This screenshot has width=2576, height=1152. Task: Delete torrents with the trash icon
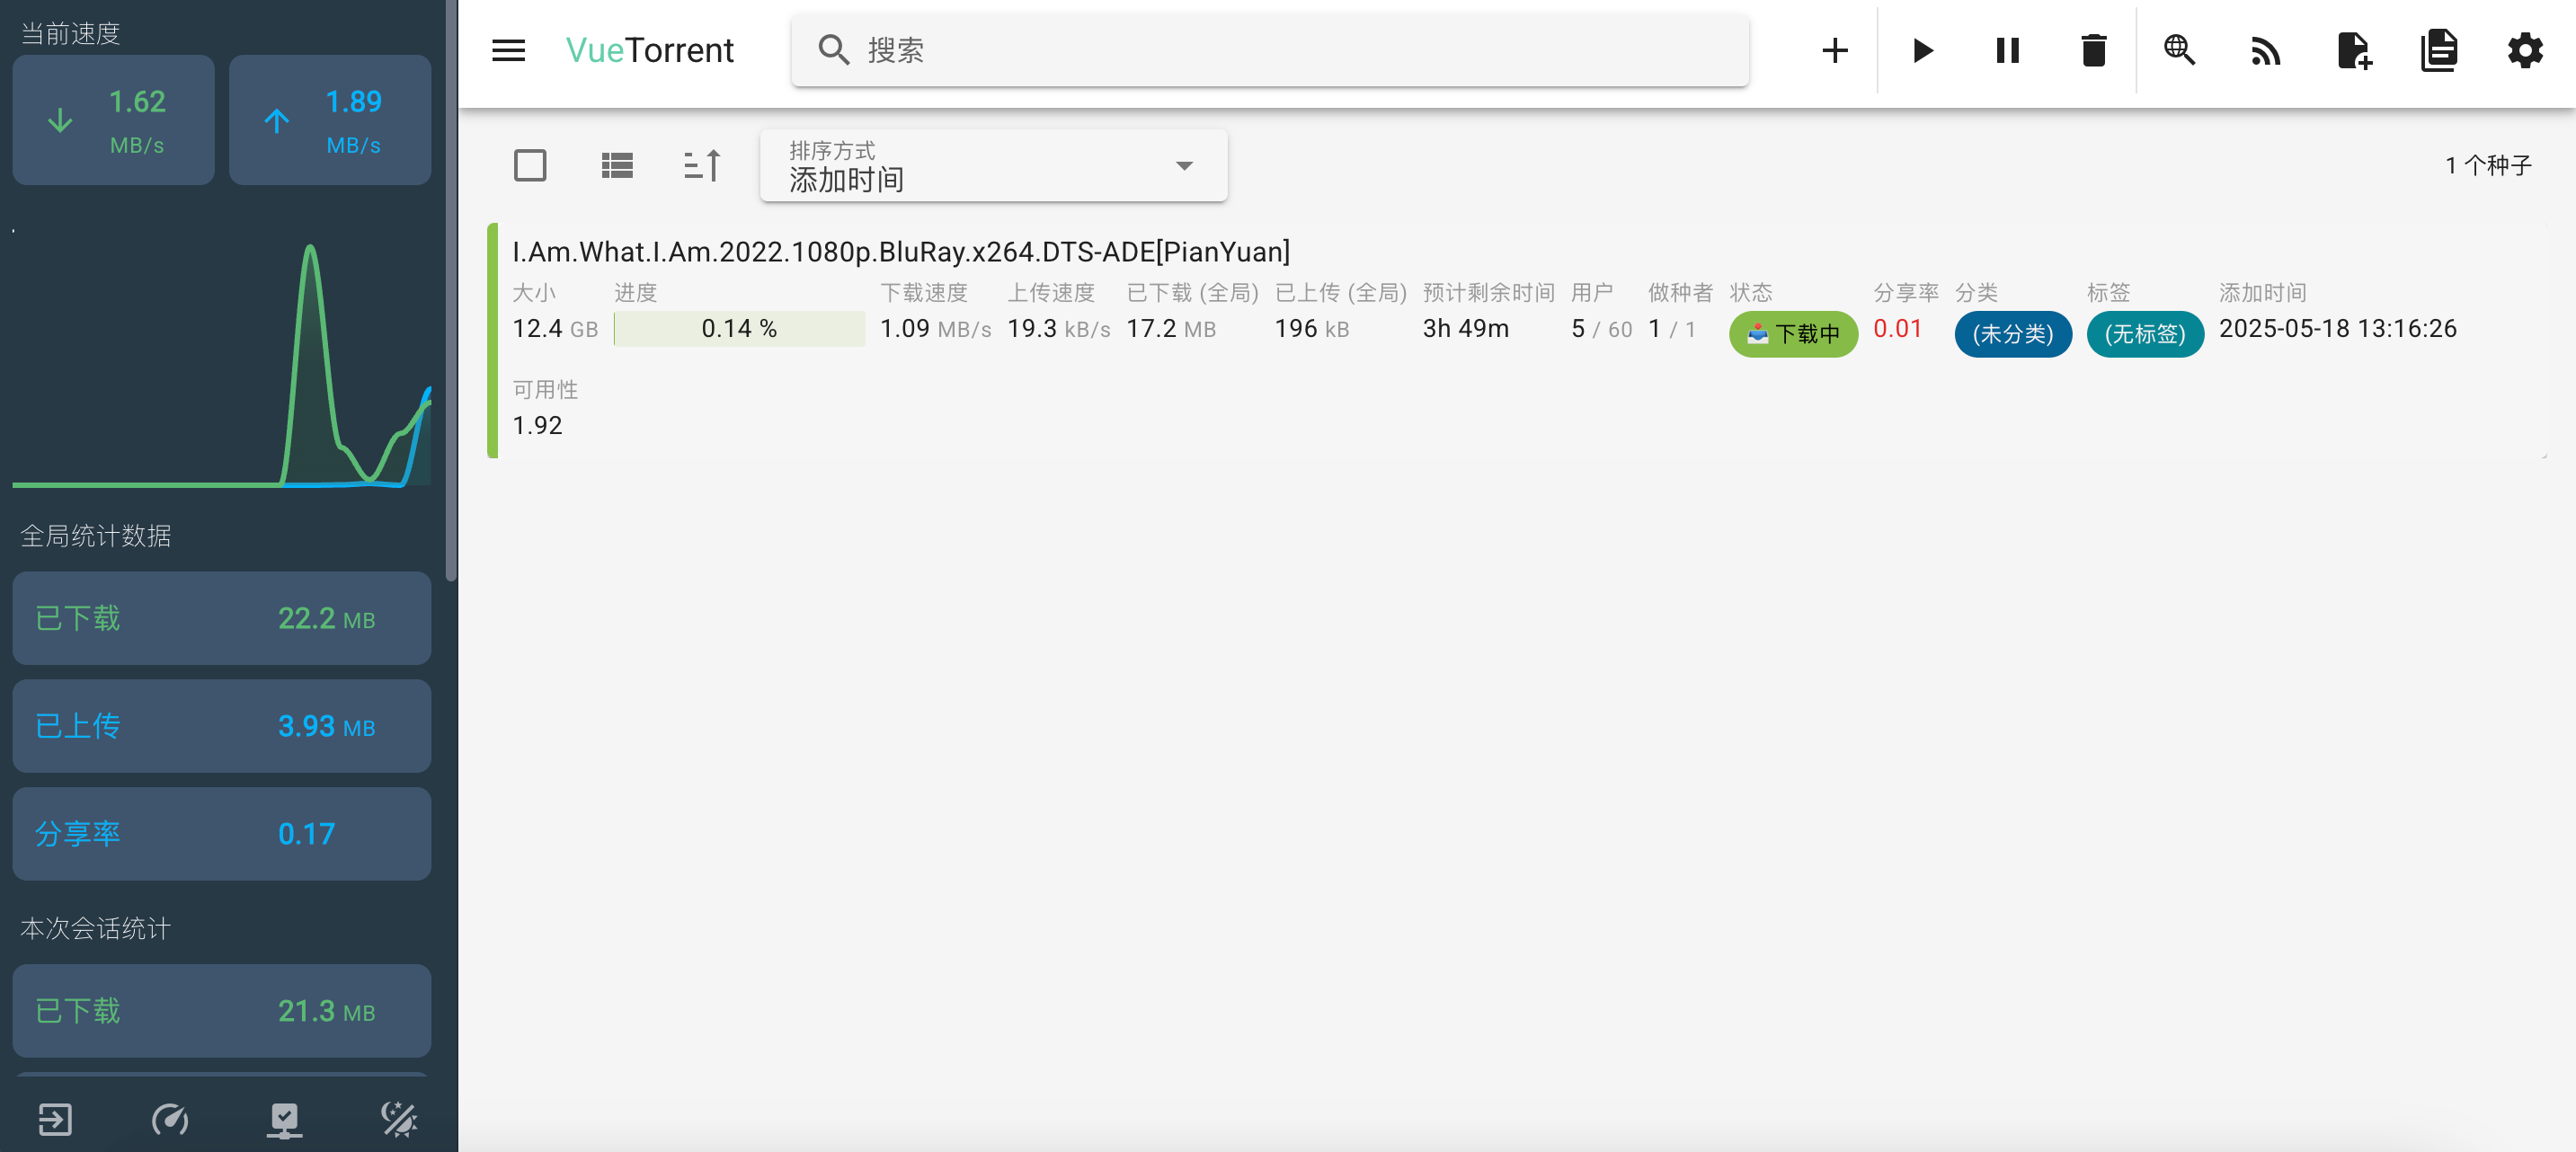pyautogui.click(x=2093, y=50)
